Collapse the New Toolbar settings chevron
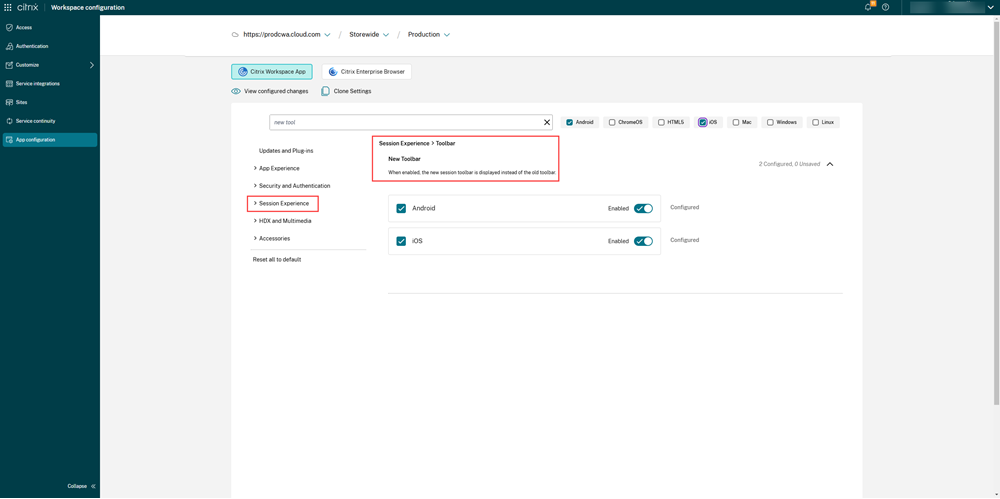This screenshot has height=499, width=1000. click(830, 164)
